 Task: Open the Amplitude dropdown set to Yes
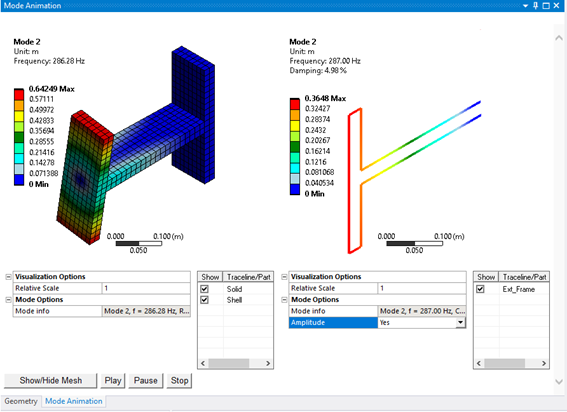click(460, 322)
